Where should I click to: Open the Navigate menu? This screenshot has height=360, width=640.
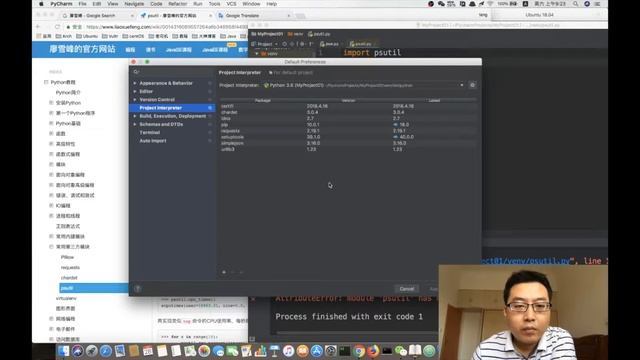(x=134, y=4)
